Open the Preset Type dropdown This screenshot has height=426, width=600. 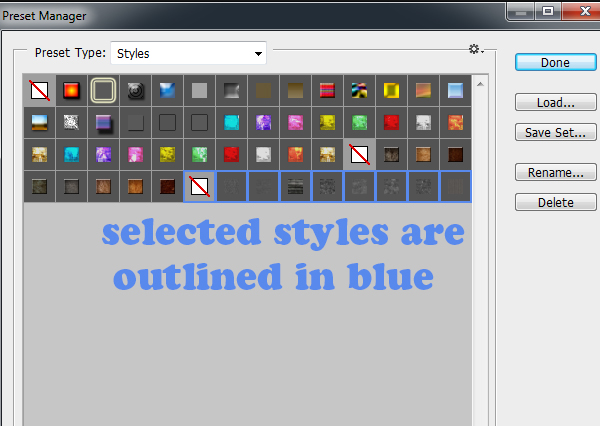click(x=188, y=53)
